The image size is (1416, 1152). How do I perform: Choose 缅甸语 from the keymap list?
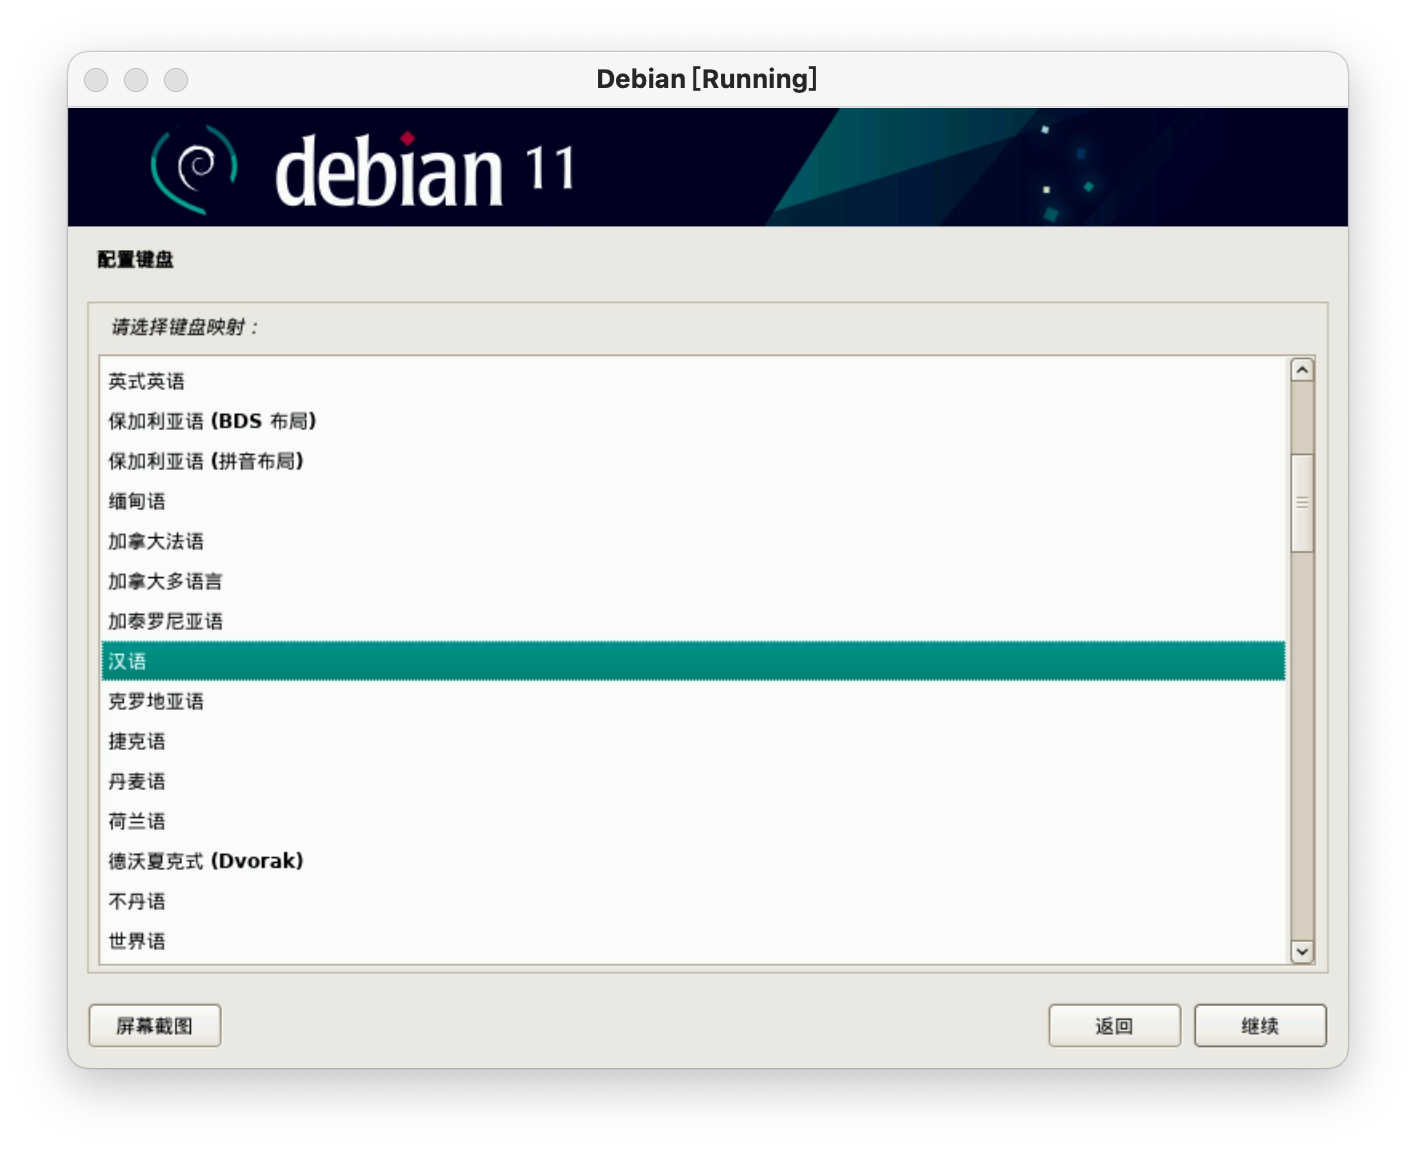[693, 501]
